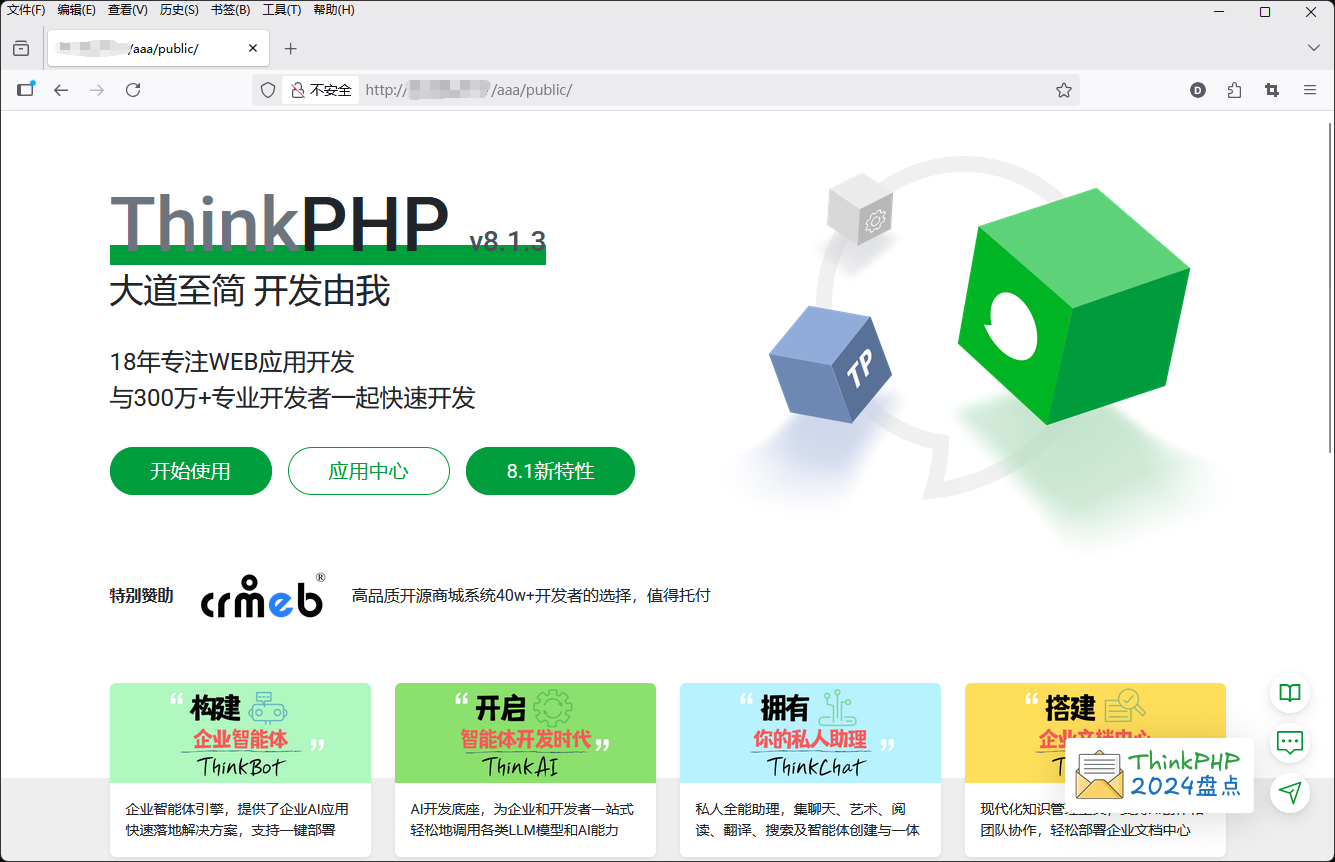The height and width of the screenshot is (862, 1335).
Task: Click the crmeb sponsor logo
Action: point(263,595)
